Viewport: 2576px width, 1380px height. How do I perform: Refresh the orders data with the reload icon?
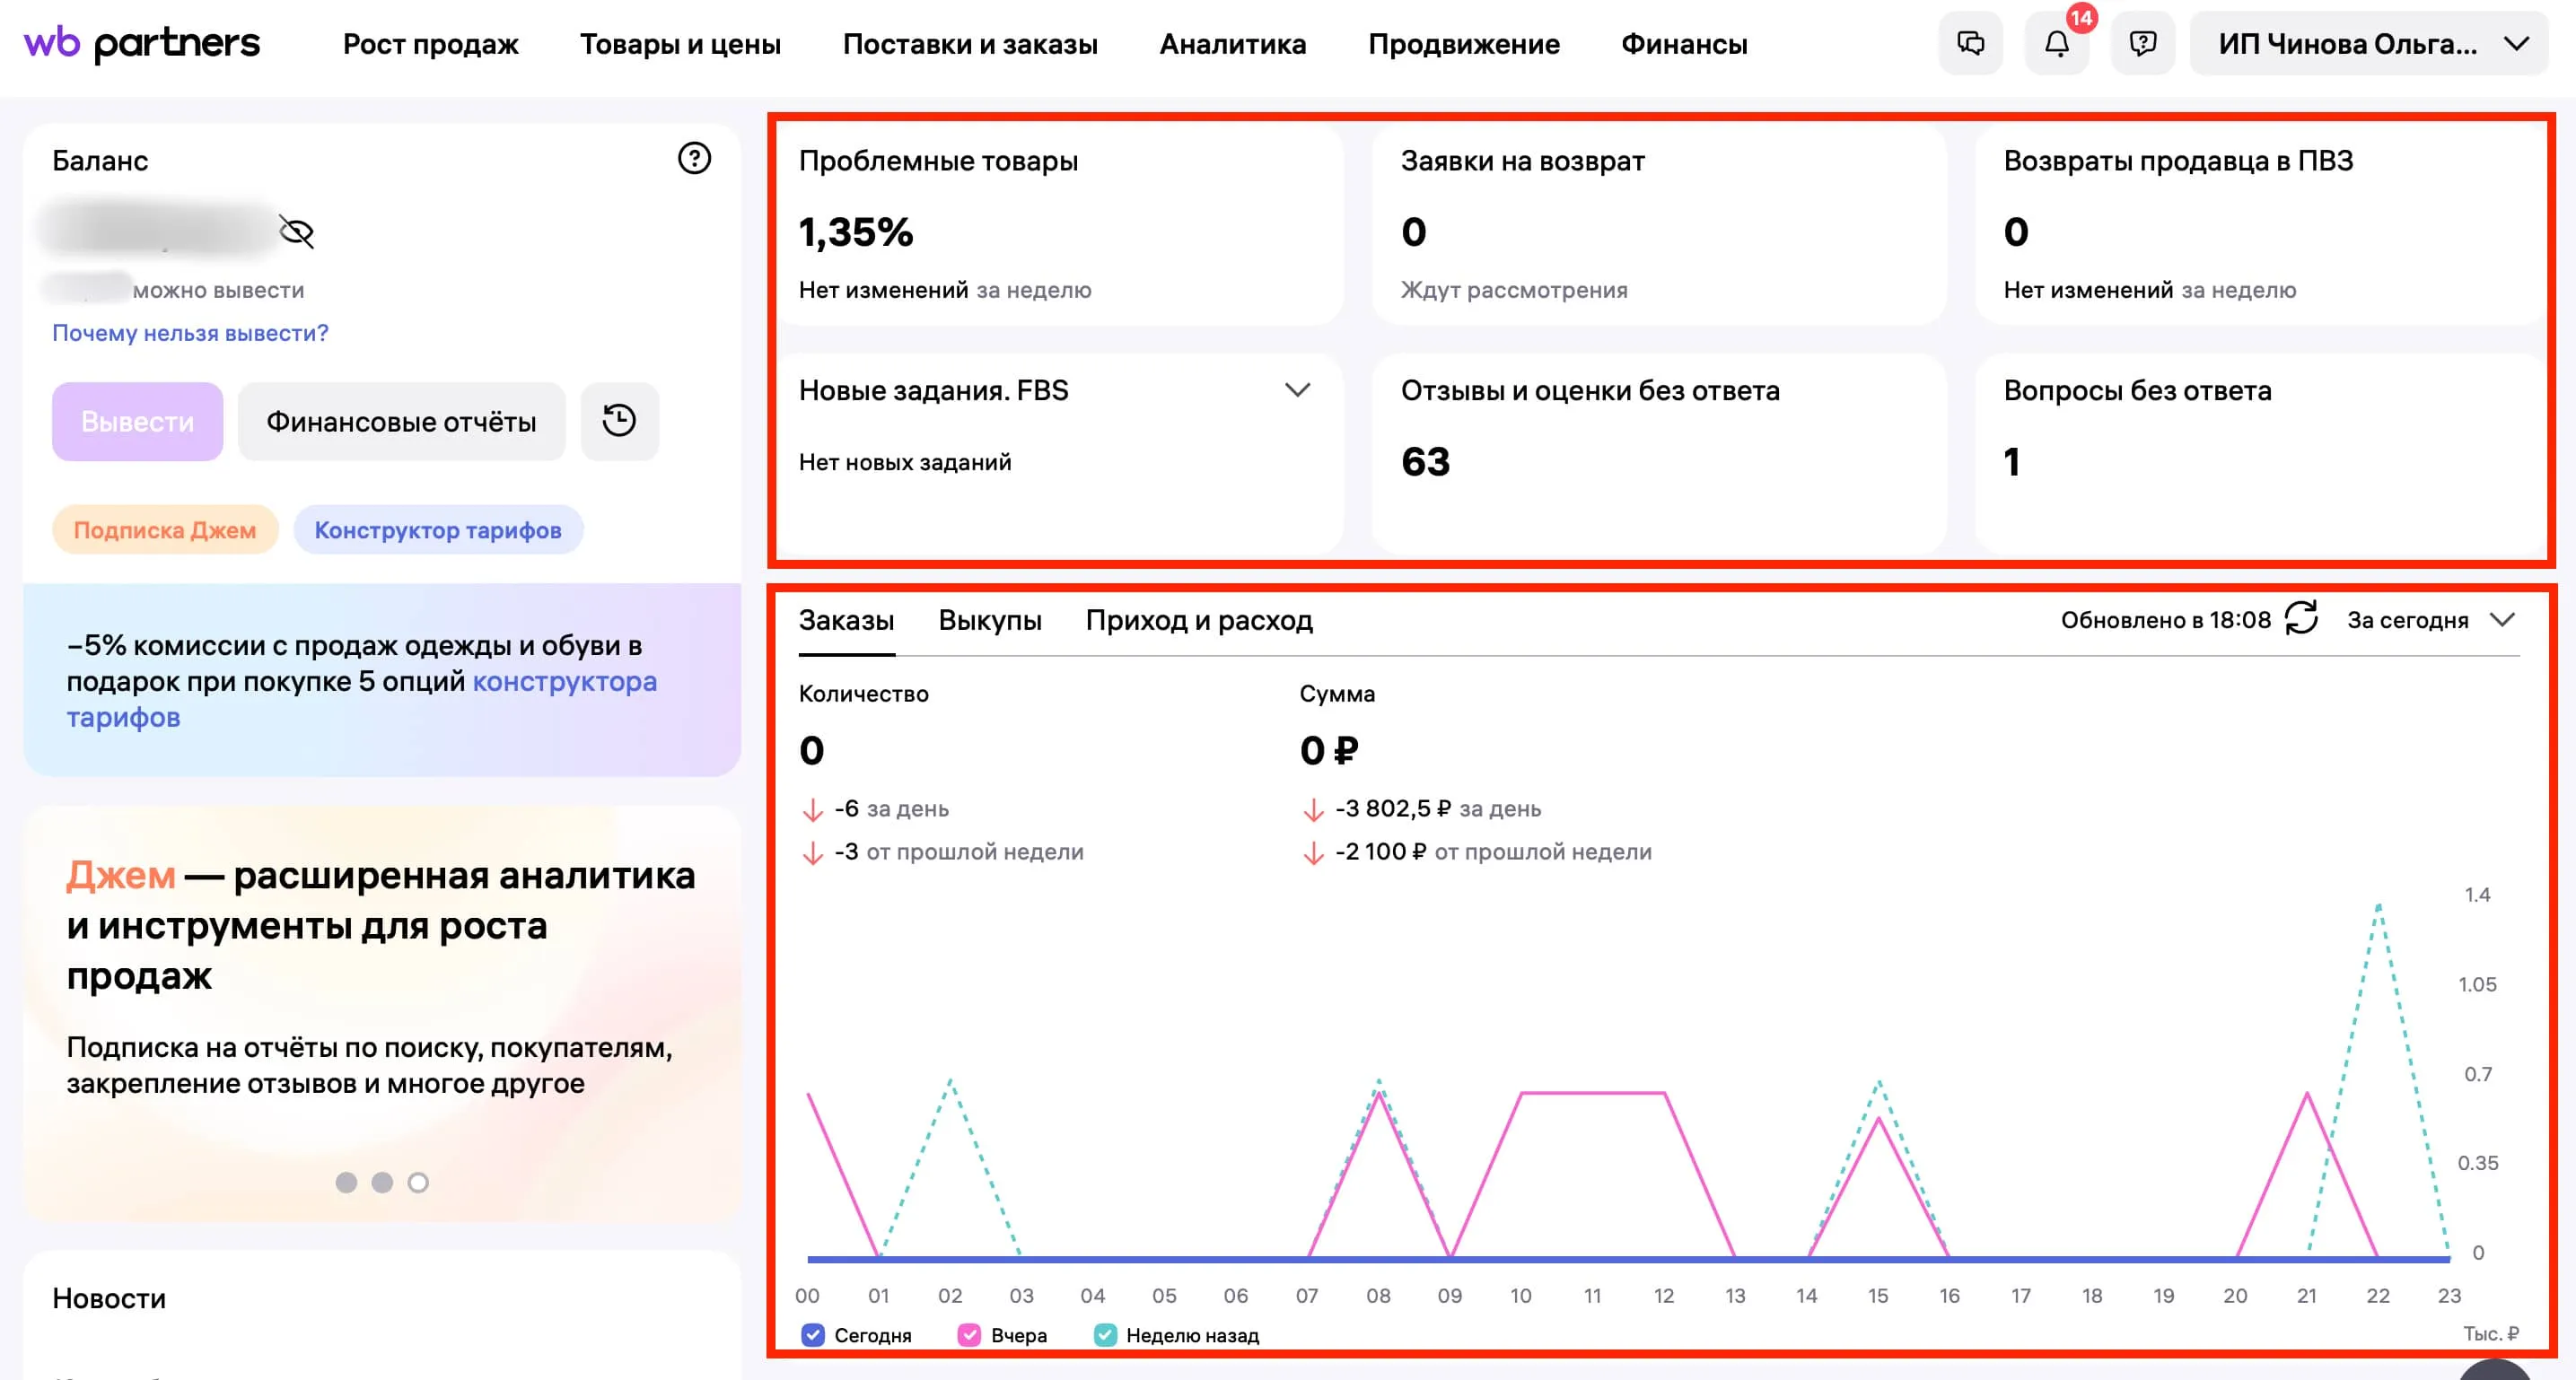click(x=2301, y=619)
